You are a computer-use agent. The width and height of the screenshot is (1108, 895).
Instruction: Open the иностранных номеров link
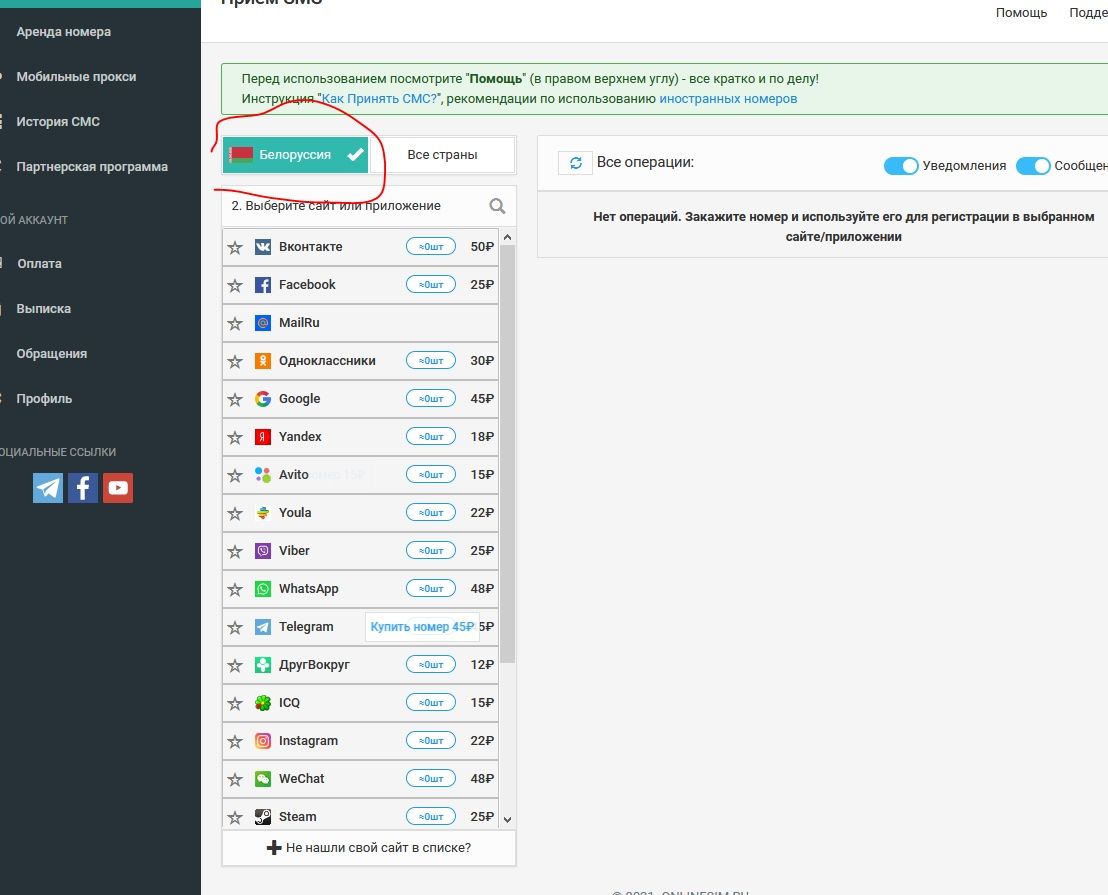tap(728, 99)
